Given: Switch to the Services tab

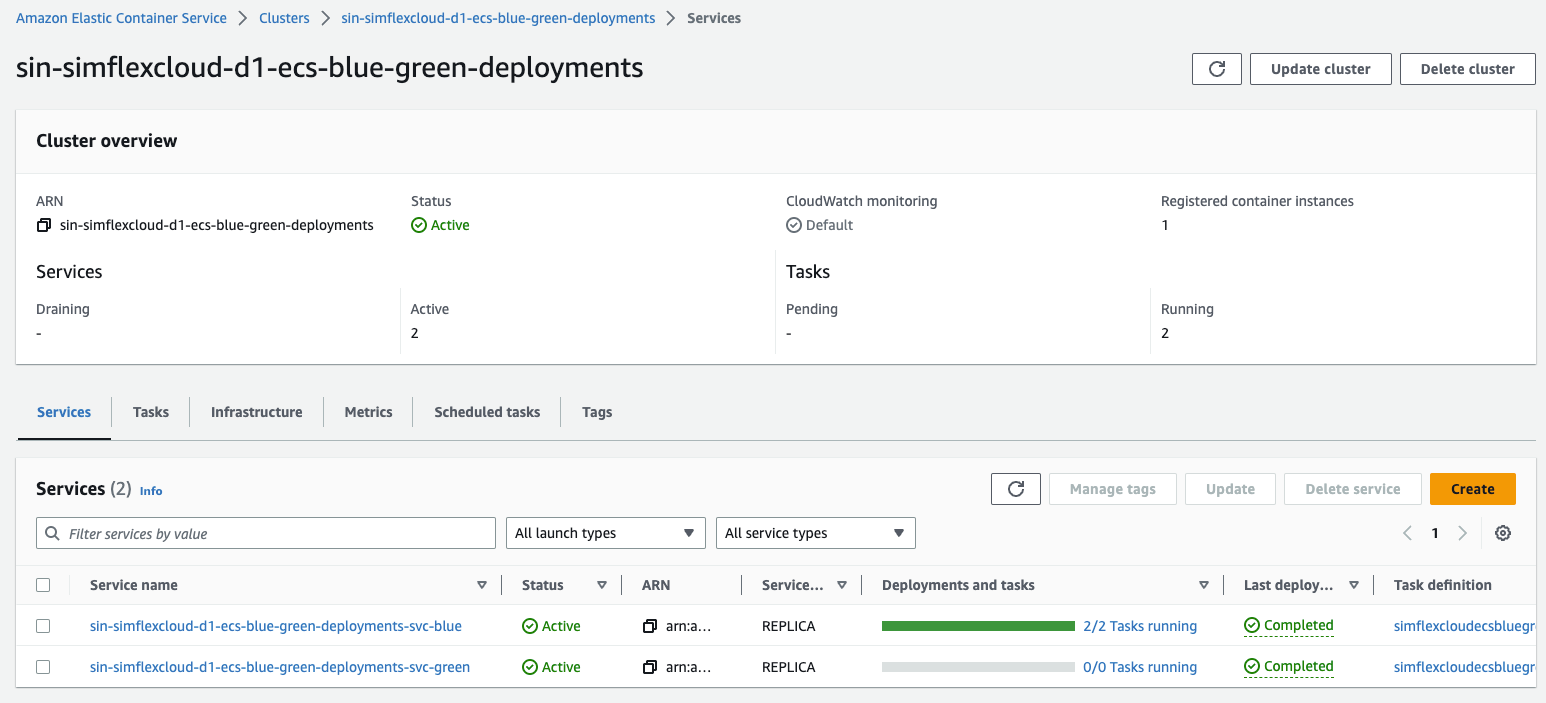Looking at the screenshot, I should pyautogui.click(x=64, y=412).
